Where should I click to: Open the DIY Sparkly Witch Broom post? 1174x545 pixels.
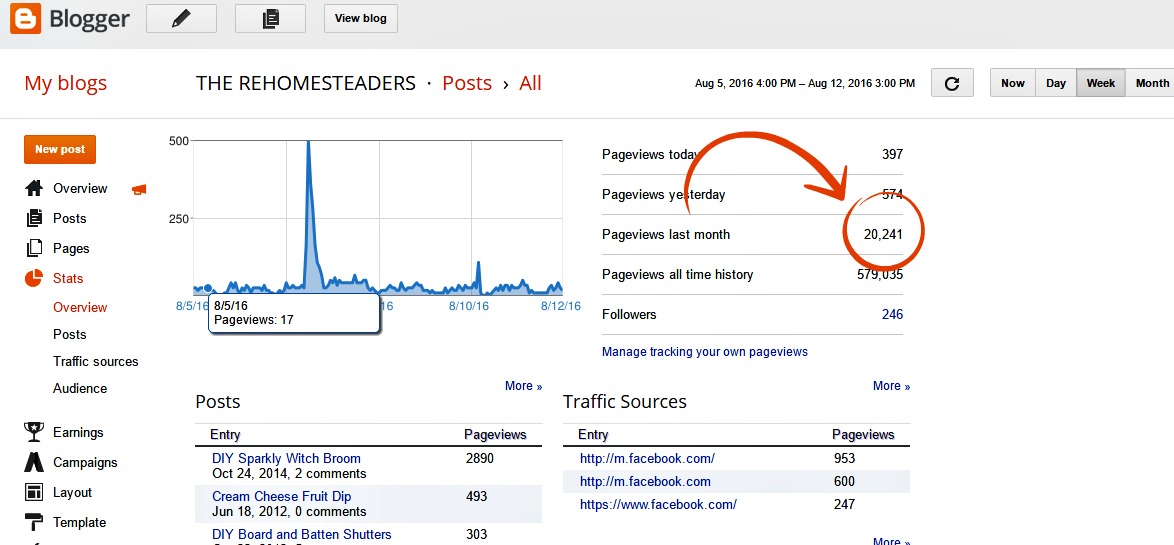286,459
